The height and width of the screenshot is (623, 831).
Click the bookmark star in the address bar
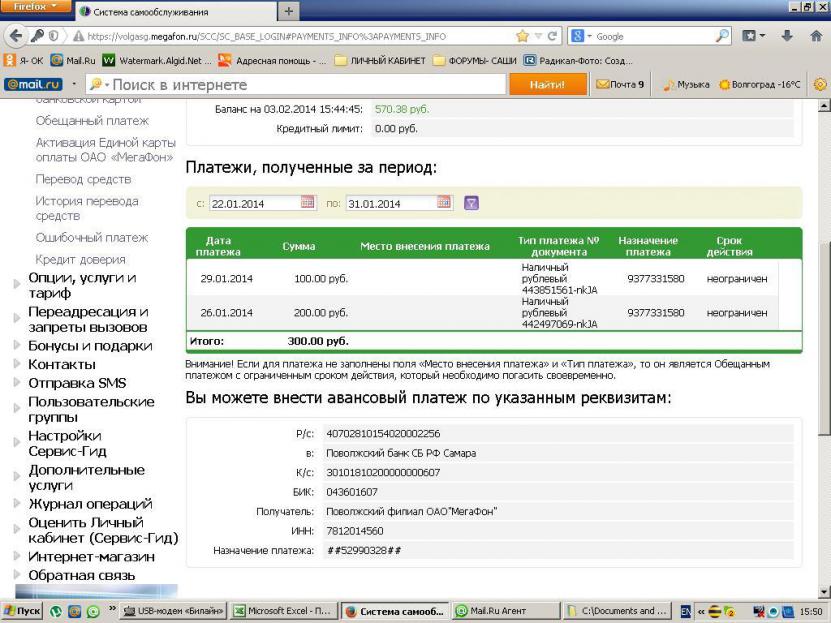point(522,36)
